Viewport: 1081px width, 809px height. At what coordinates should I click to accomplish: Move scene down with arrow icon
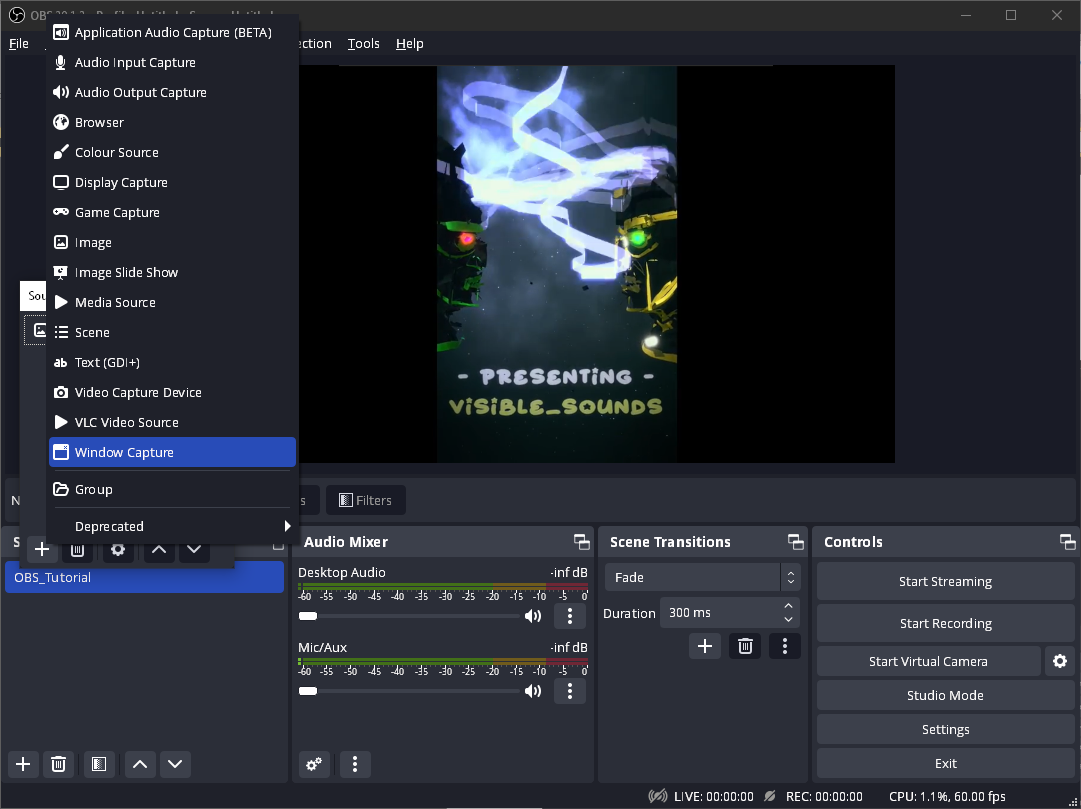coord(176,765)
